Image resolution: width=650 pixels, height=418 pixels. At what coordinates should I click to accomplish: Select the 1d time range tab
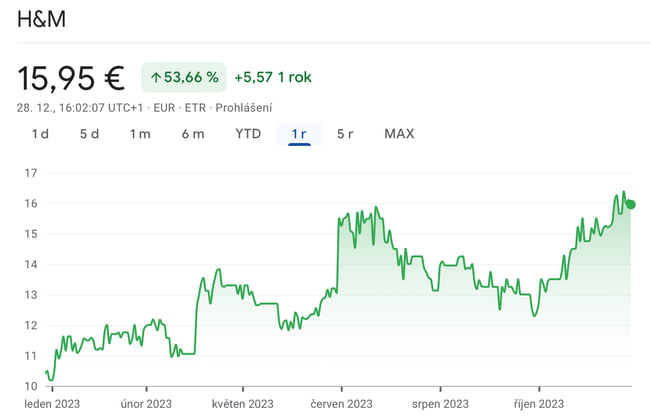pos(40,134)
